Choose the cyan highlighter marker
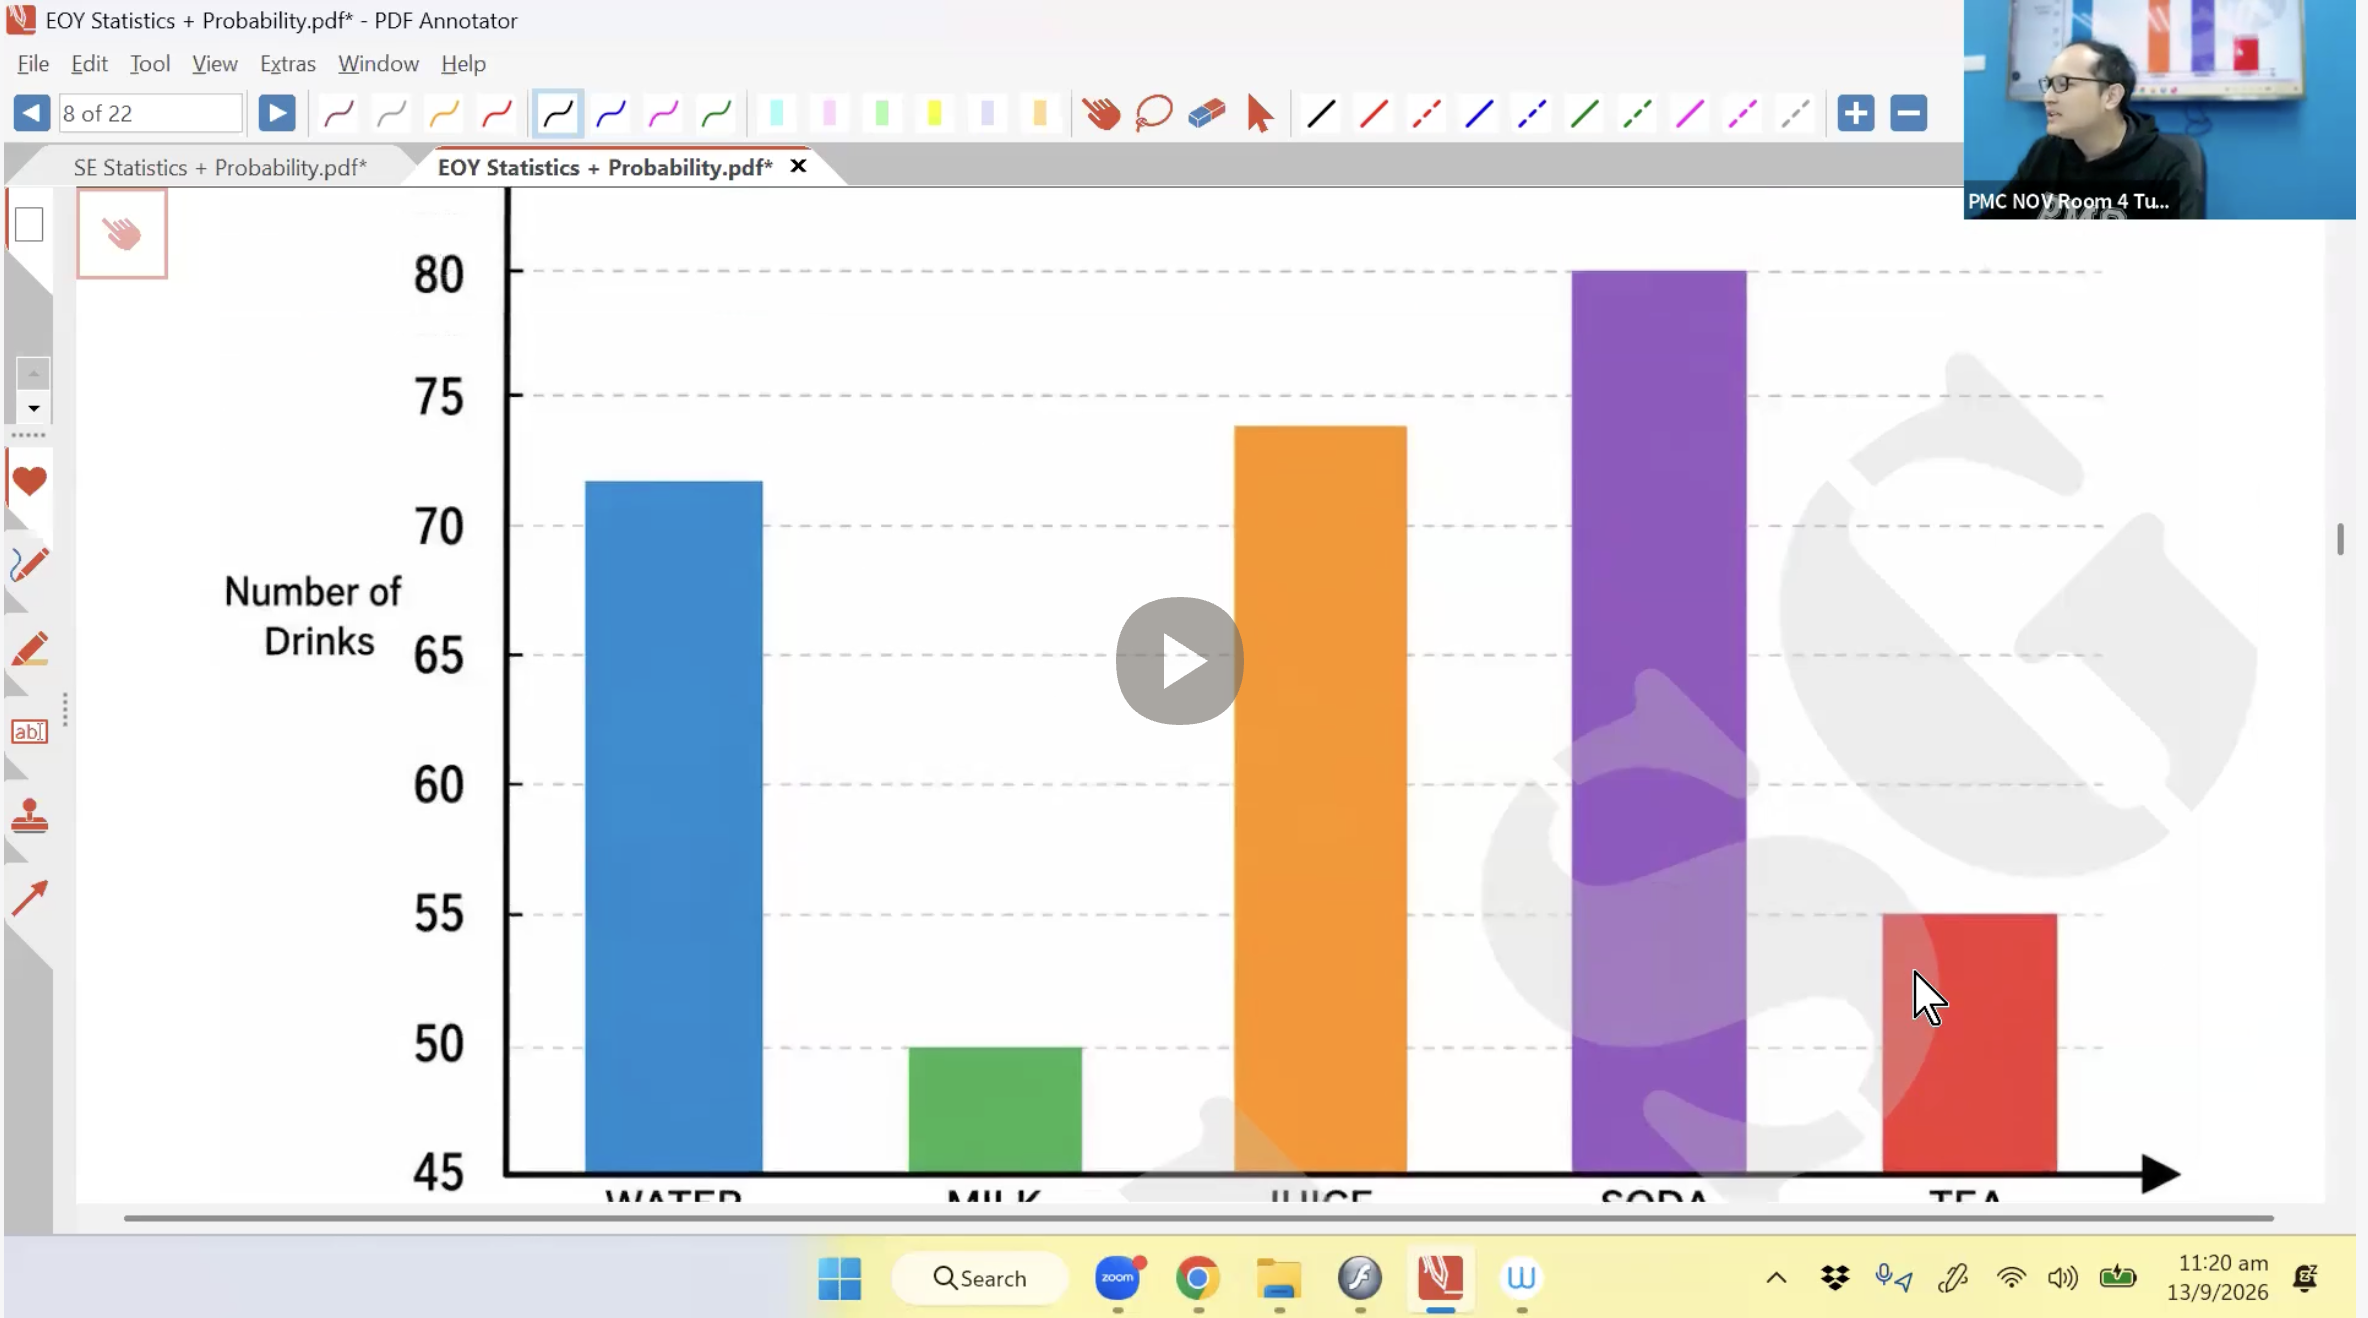The width and height of the screenshot is (2368, 1318). pyautogui.click(x=776, y=113)
